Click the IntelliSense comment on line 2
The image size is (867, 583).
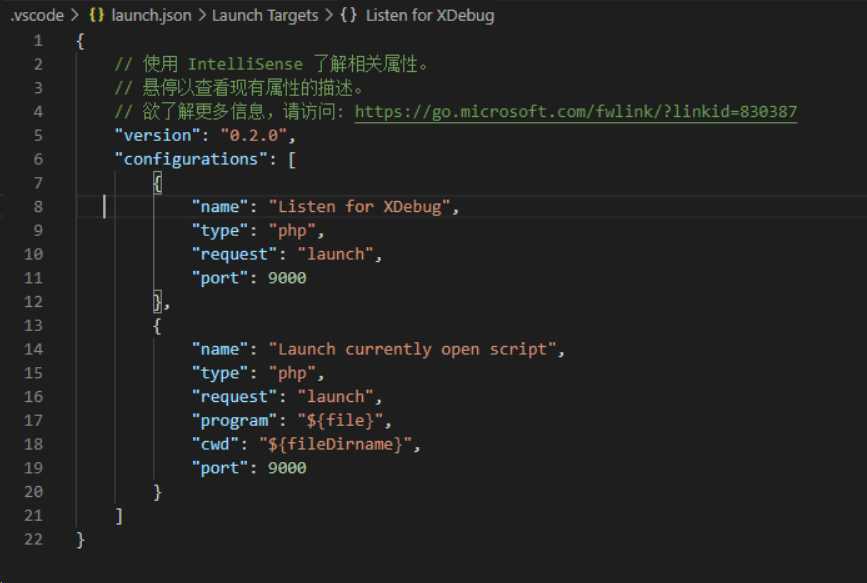pos(271,64)
